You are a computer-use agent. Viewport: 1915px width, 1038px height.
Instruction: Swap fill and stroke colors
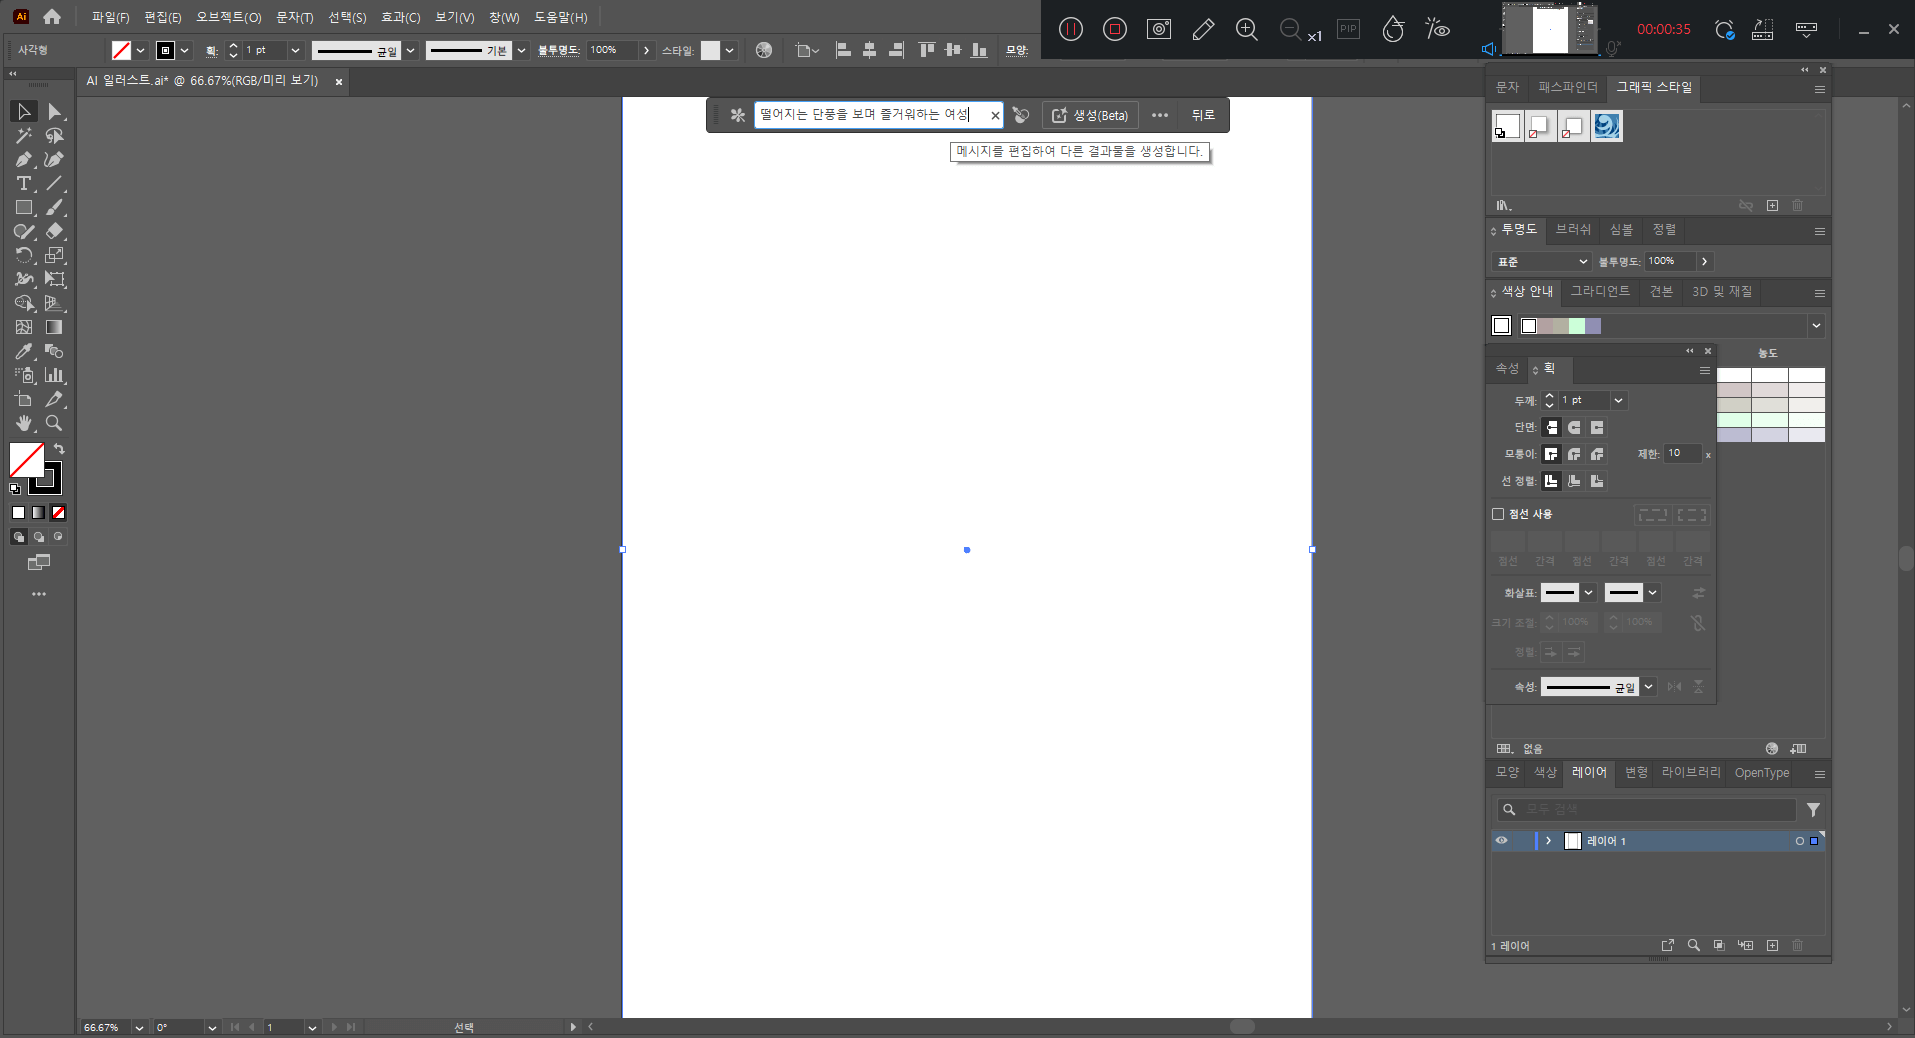point(59,449)
